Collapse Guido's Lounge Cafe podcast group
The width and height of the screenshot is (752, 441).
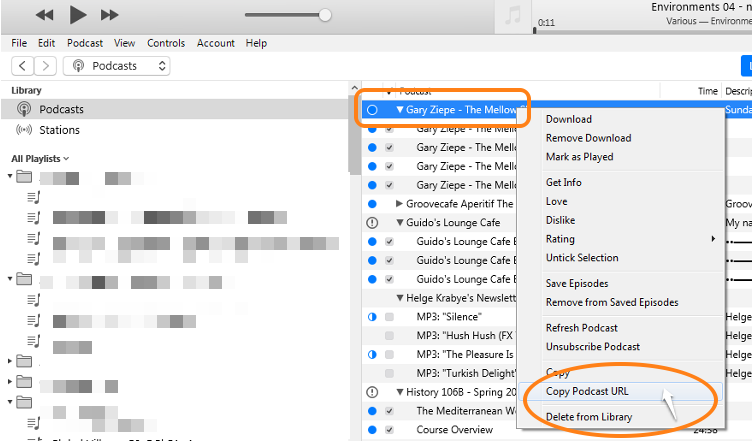pyautogui.click(x=400, y=223)
